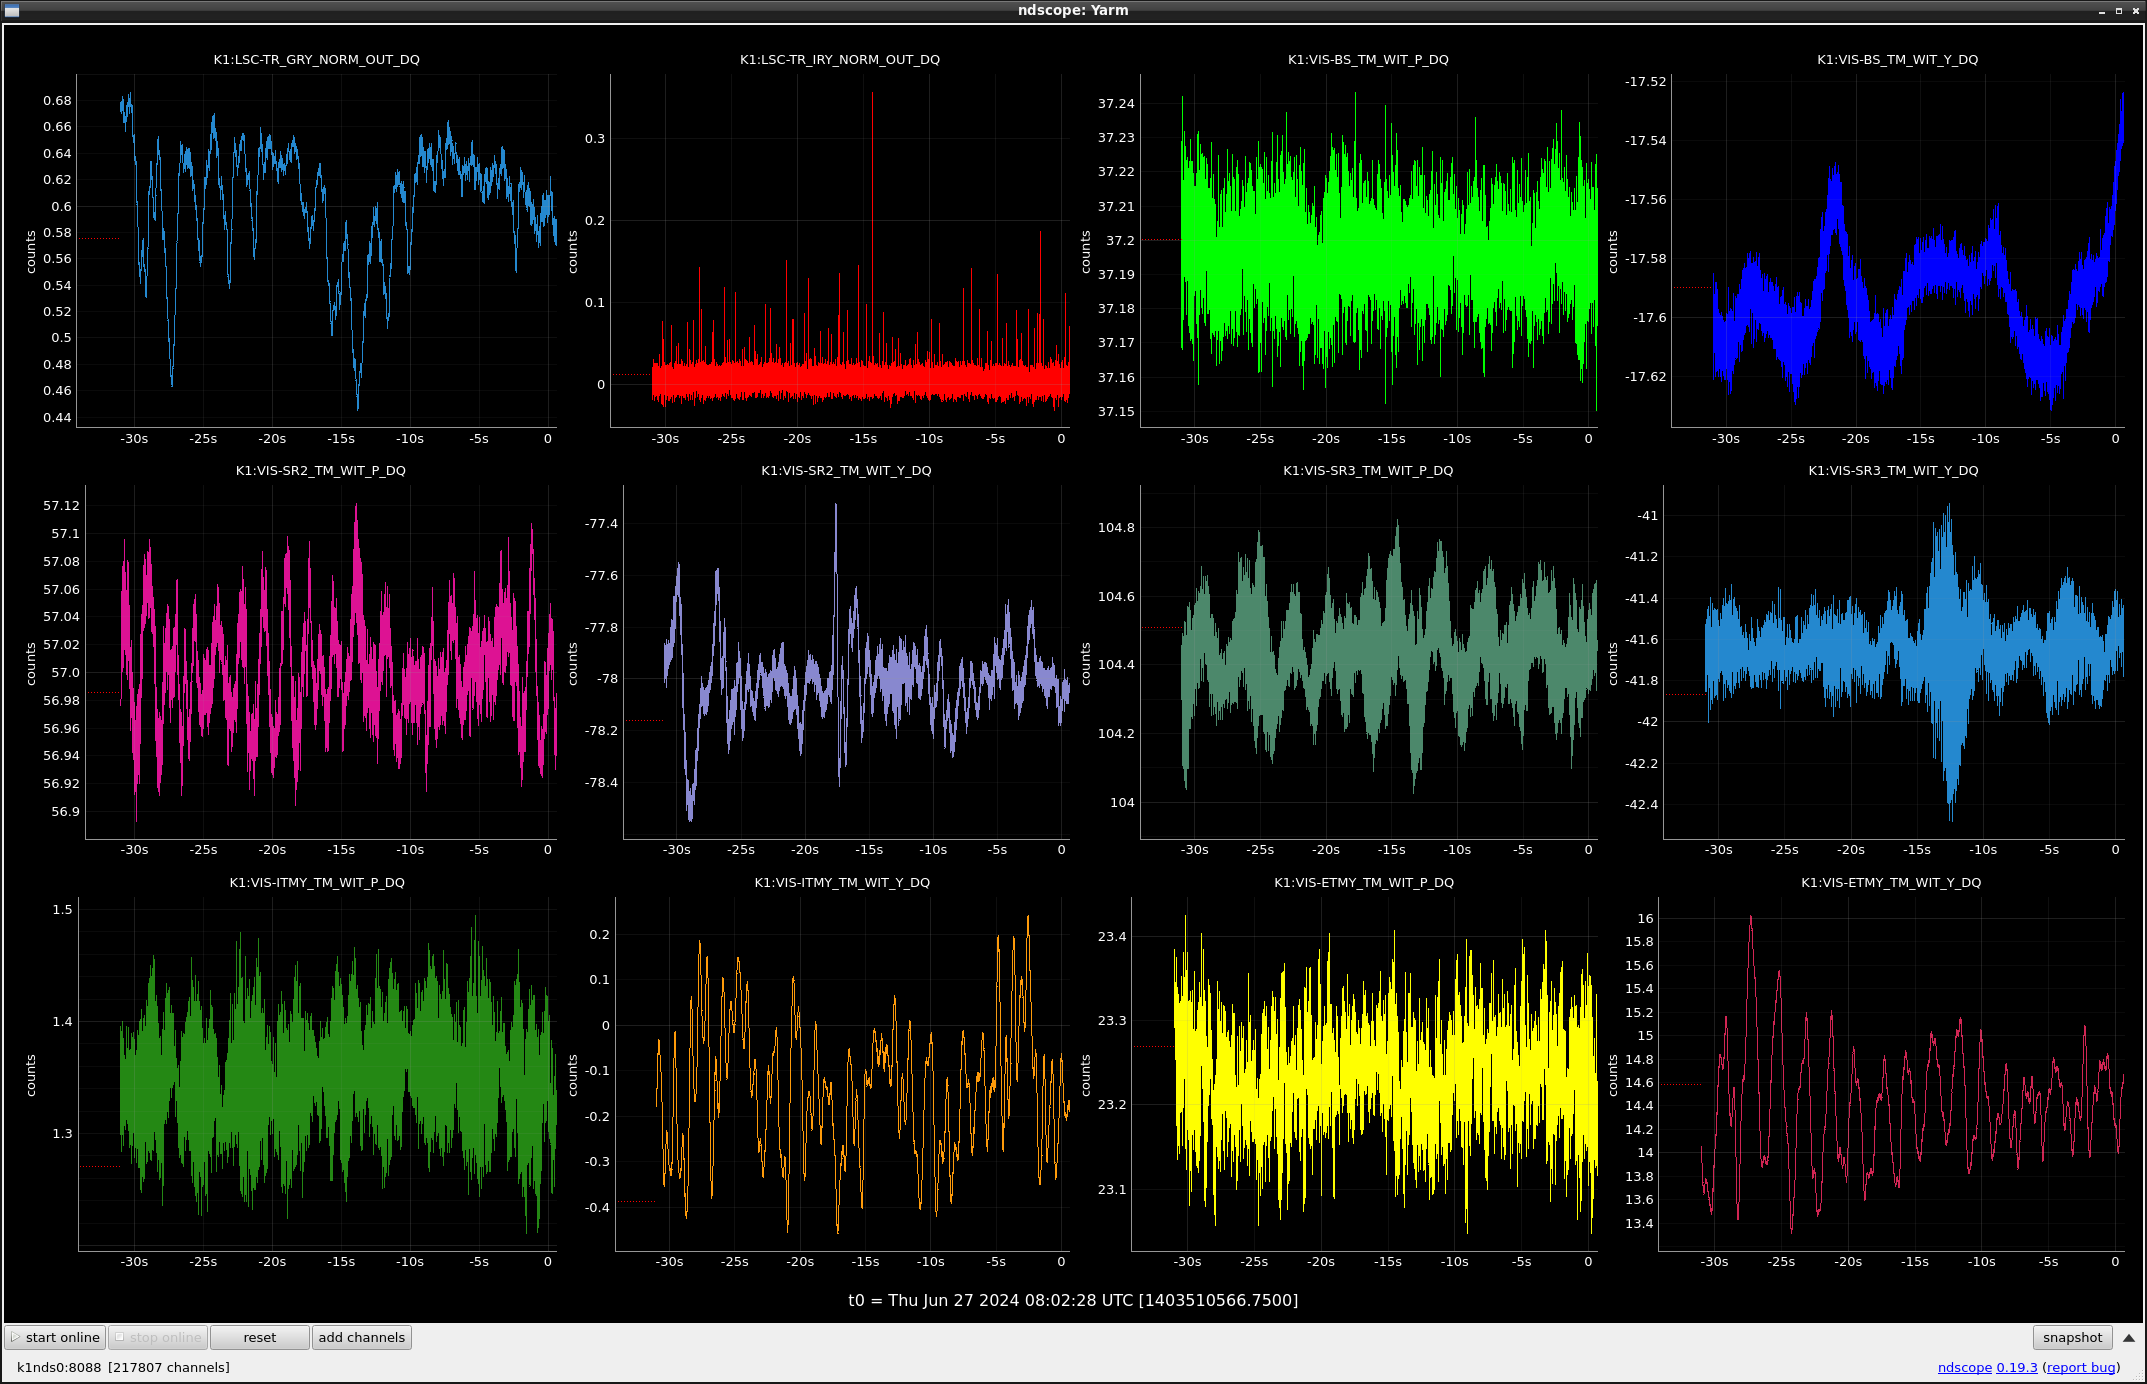Select the K1:VIS-ITMY_TM_WIT_P_DQ plot title
This screenshot has height=1384, width=2147.
click(x=317, y=882)
